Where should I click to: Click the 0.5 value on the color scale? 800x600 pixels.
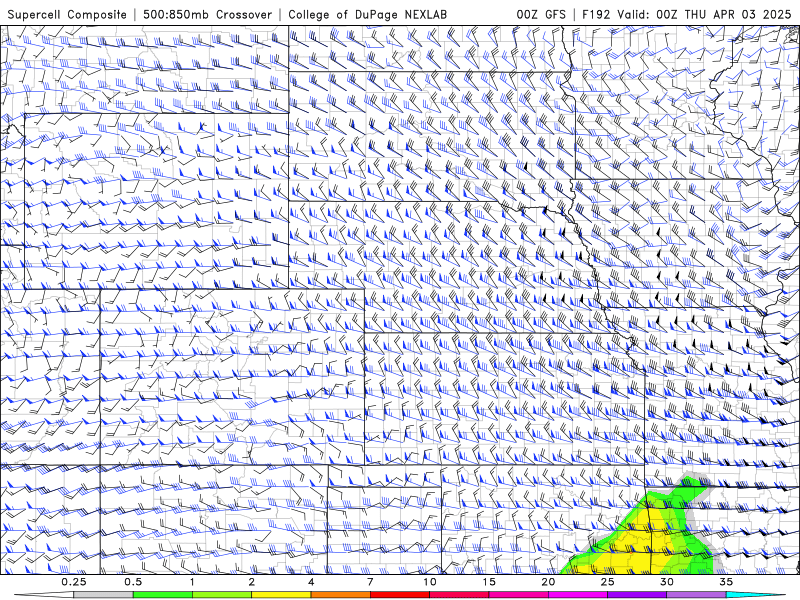133,582
